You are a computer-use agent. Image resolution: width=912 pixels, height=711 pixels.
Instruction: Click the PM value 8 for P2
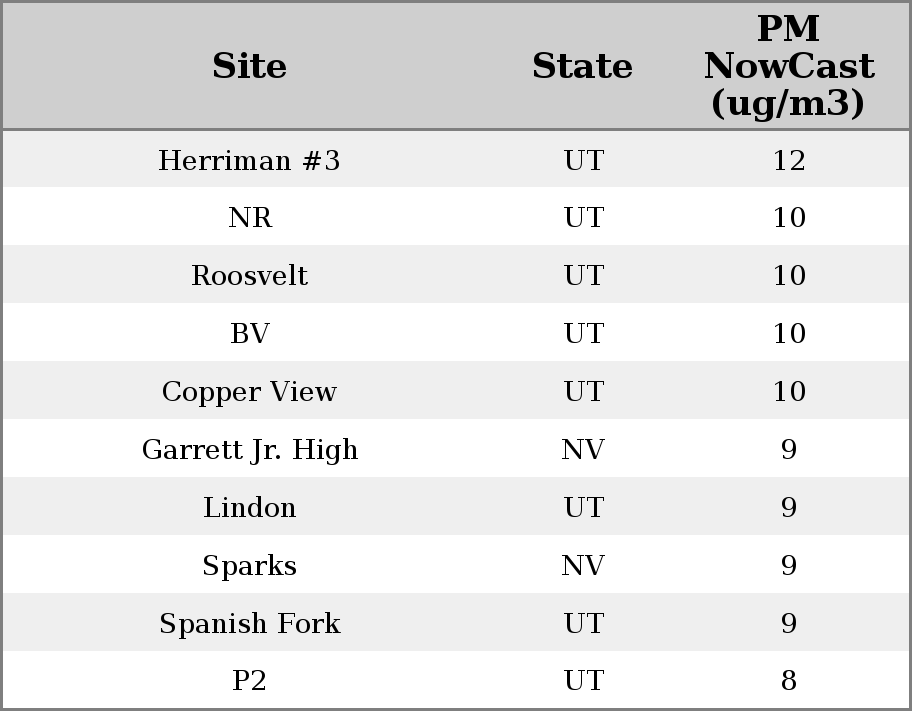(788, 681)
